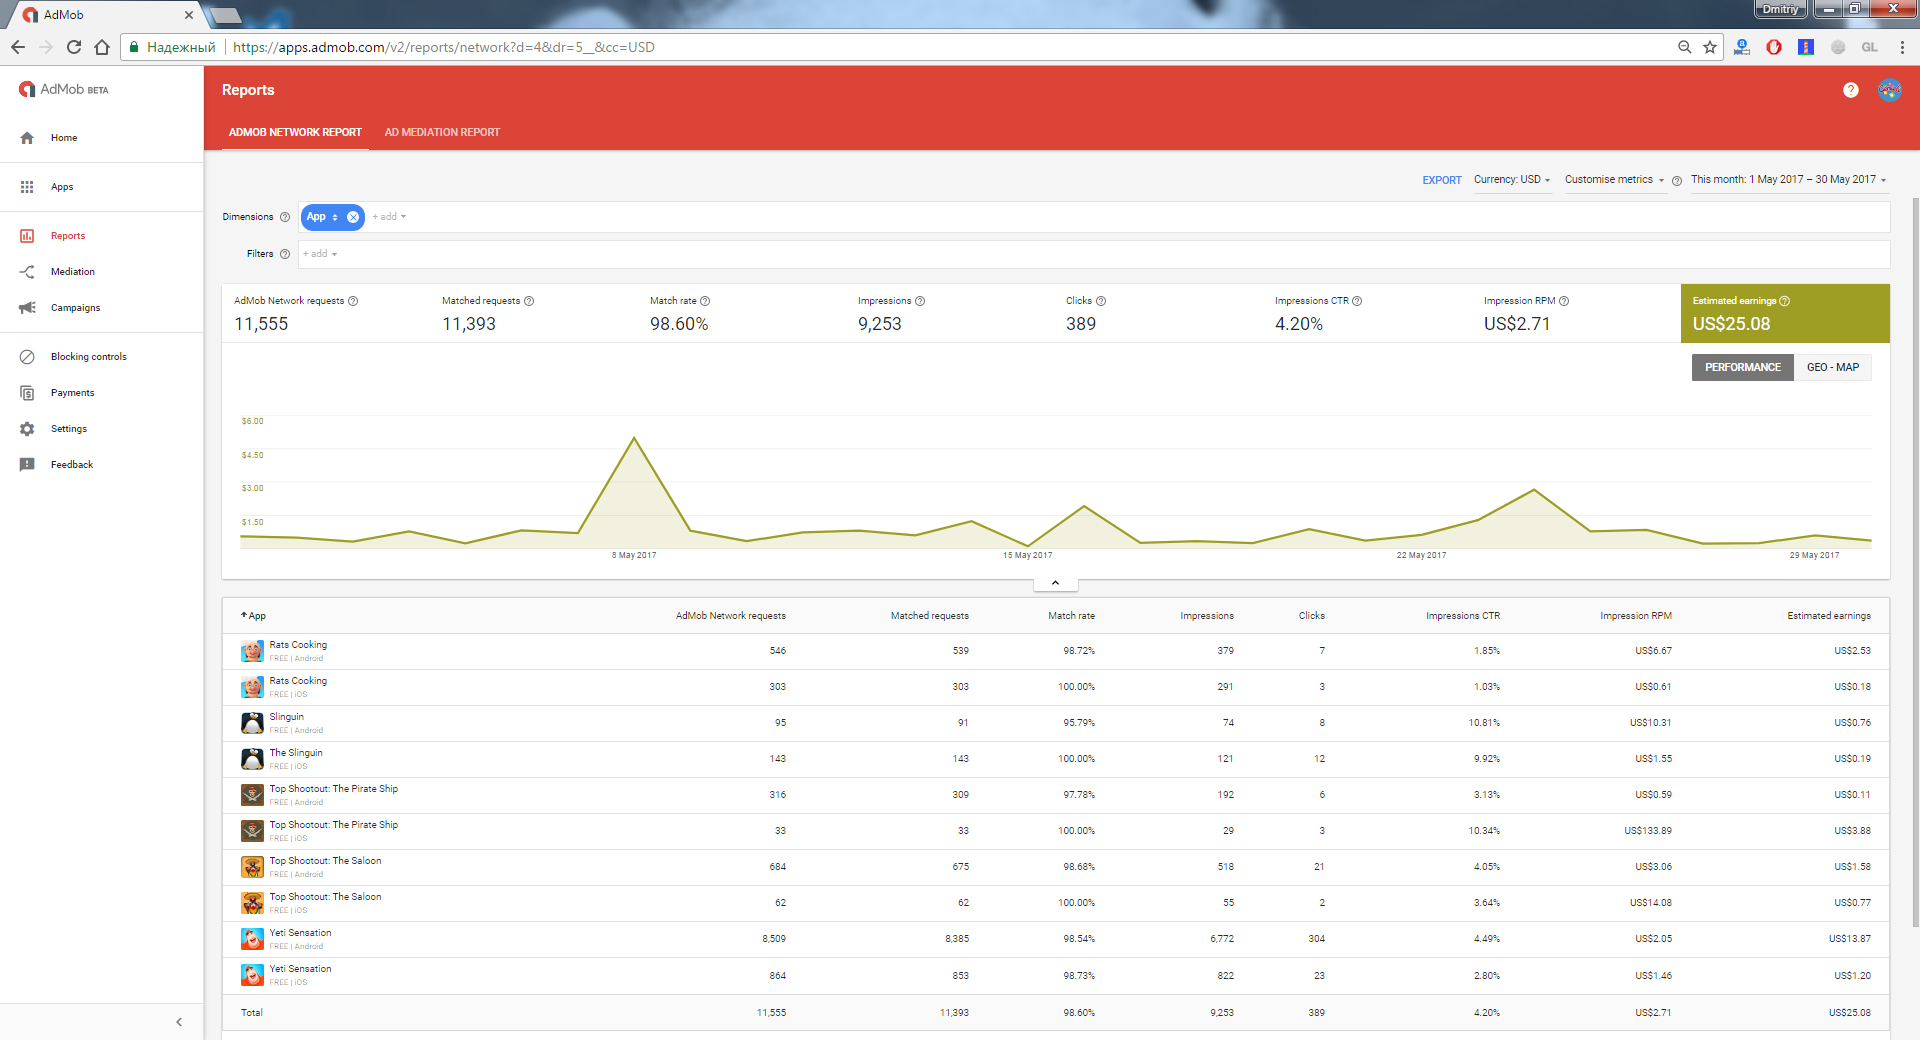
Task: Open Blocking controls icon
Action: coord(27,357)
